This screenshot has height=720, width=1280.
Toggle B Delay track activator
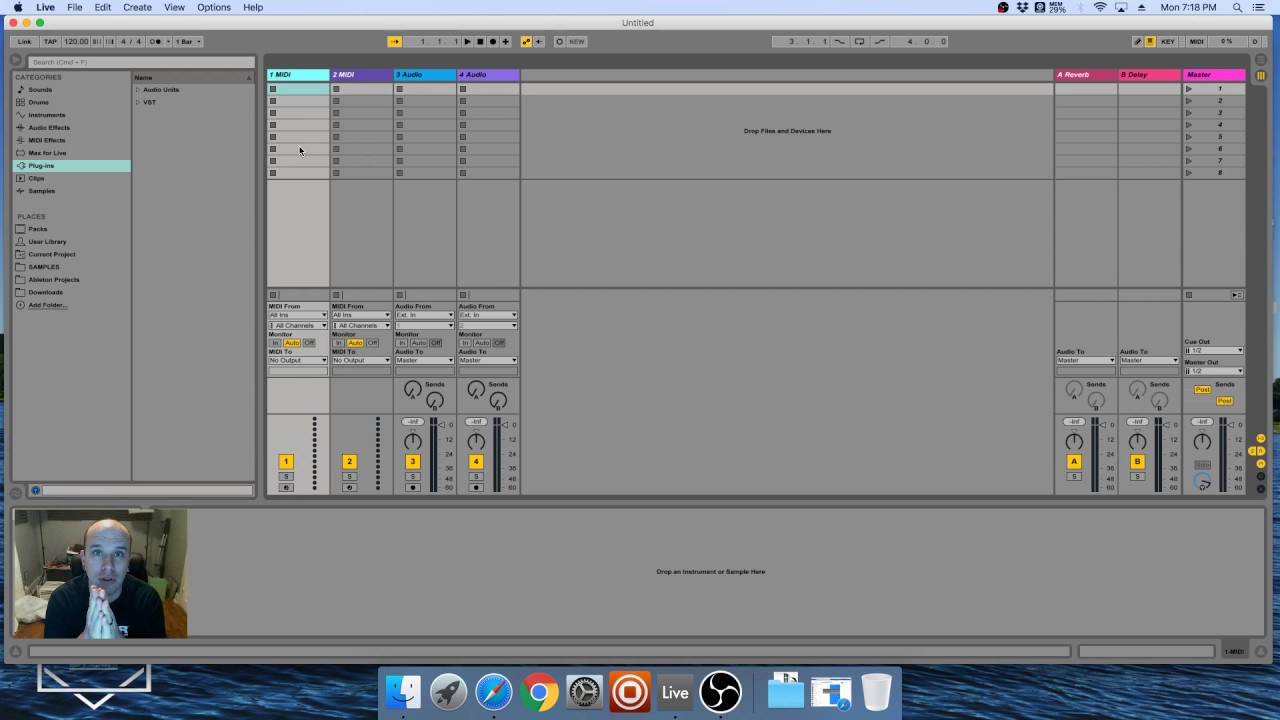tap(1137, 461)
